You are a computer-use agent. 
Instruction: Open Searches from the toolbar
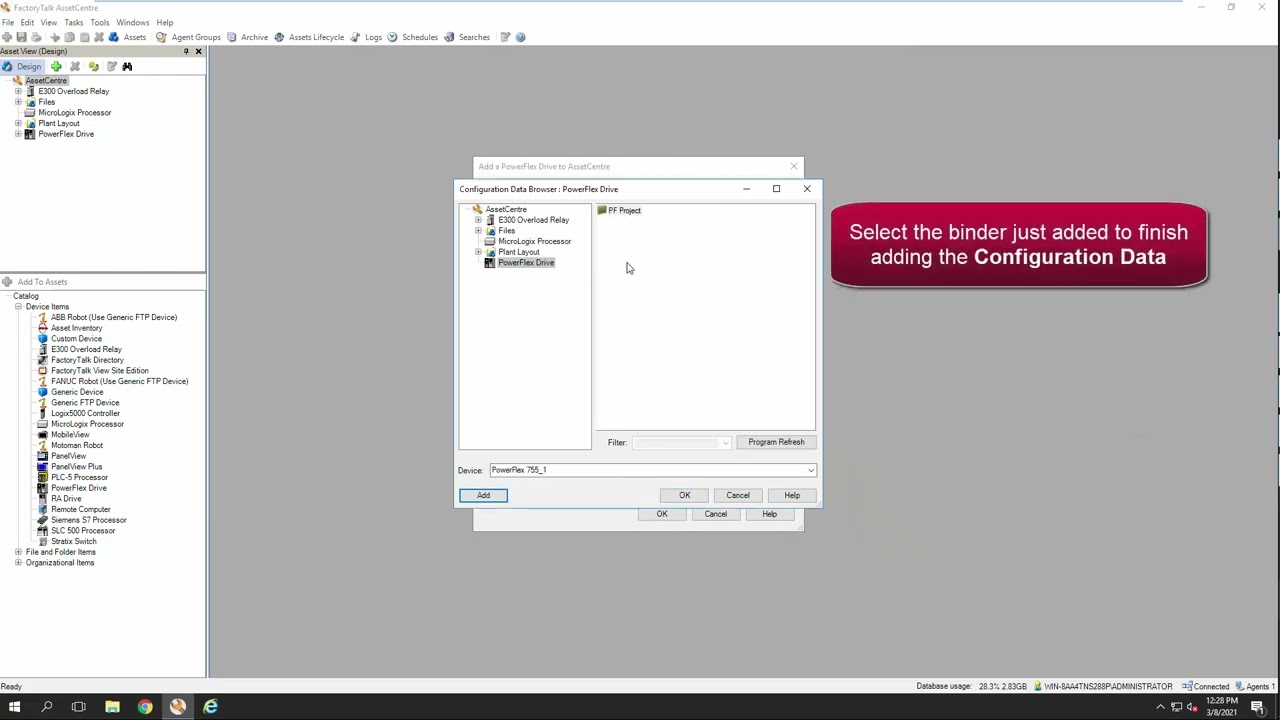467,37
